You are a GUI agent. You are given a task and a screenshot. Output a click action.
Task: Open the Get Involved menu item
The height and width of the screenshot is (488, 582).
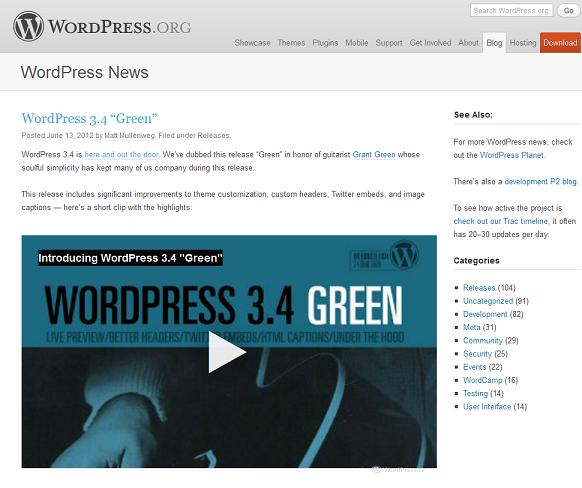(430, 43)
